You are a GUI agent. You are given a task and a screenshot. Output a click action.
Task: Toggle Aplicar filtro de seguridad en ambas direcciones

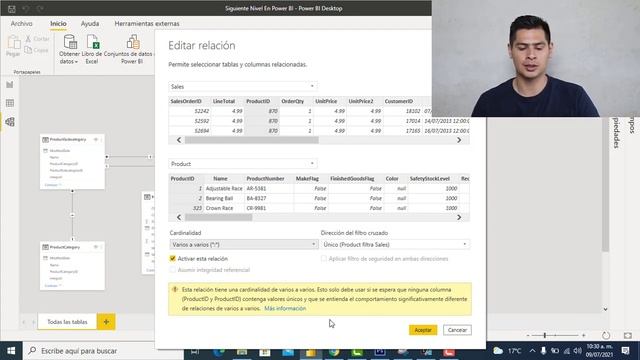click(x=324, y=258)
